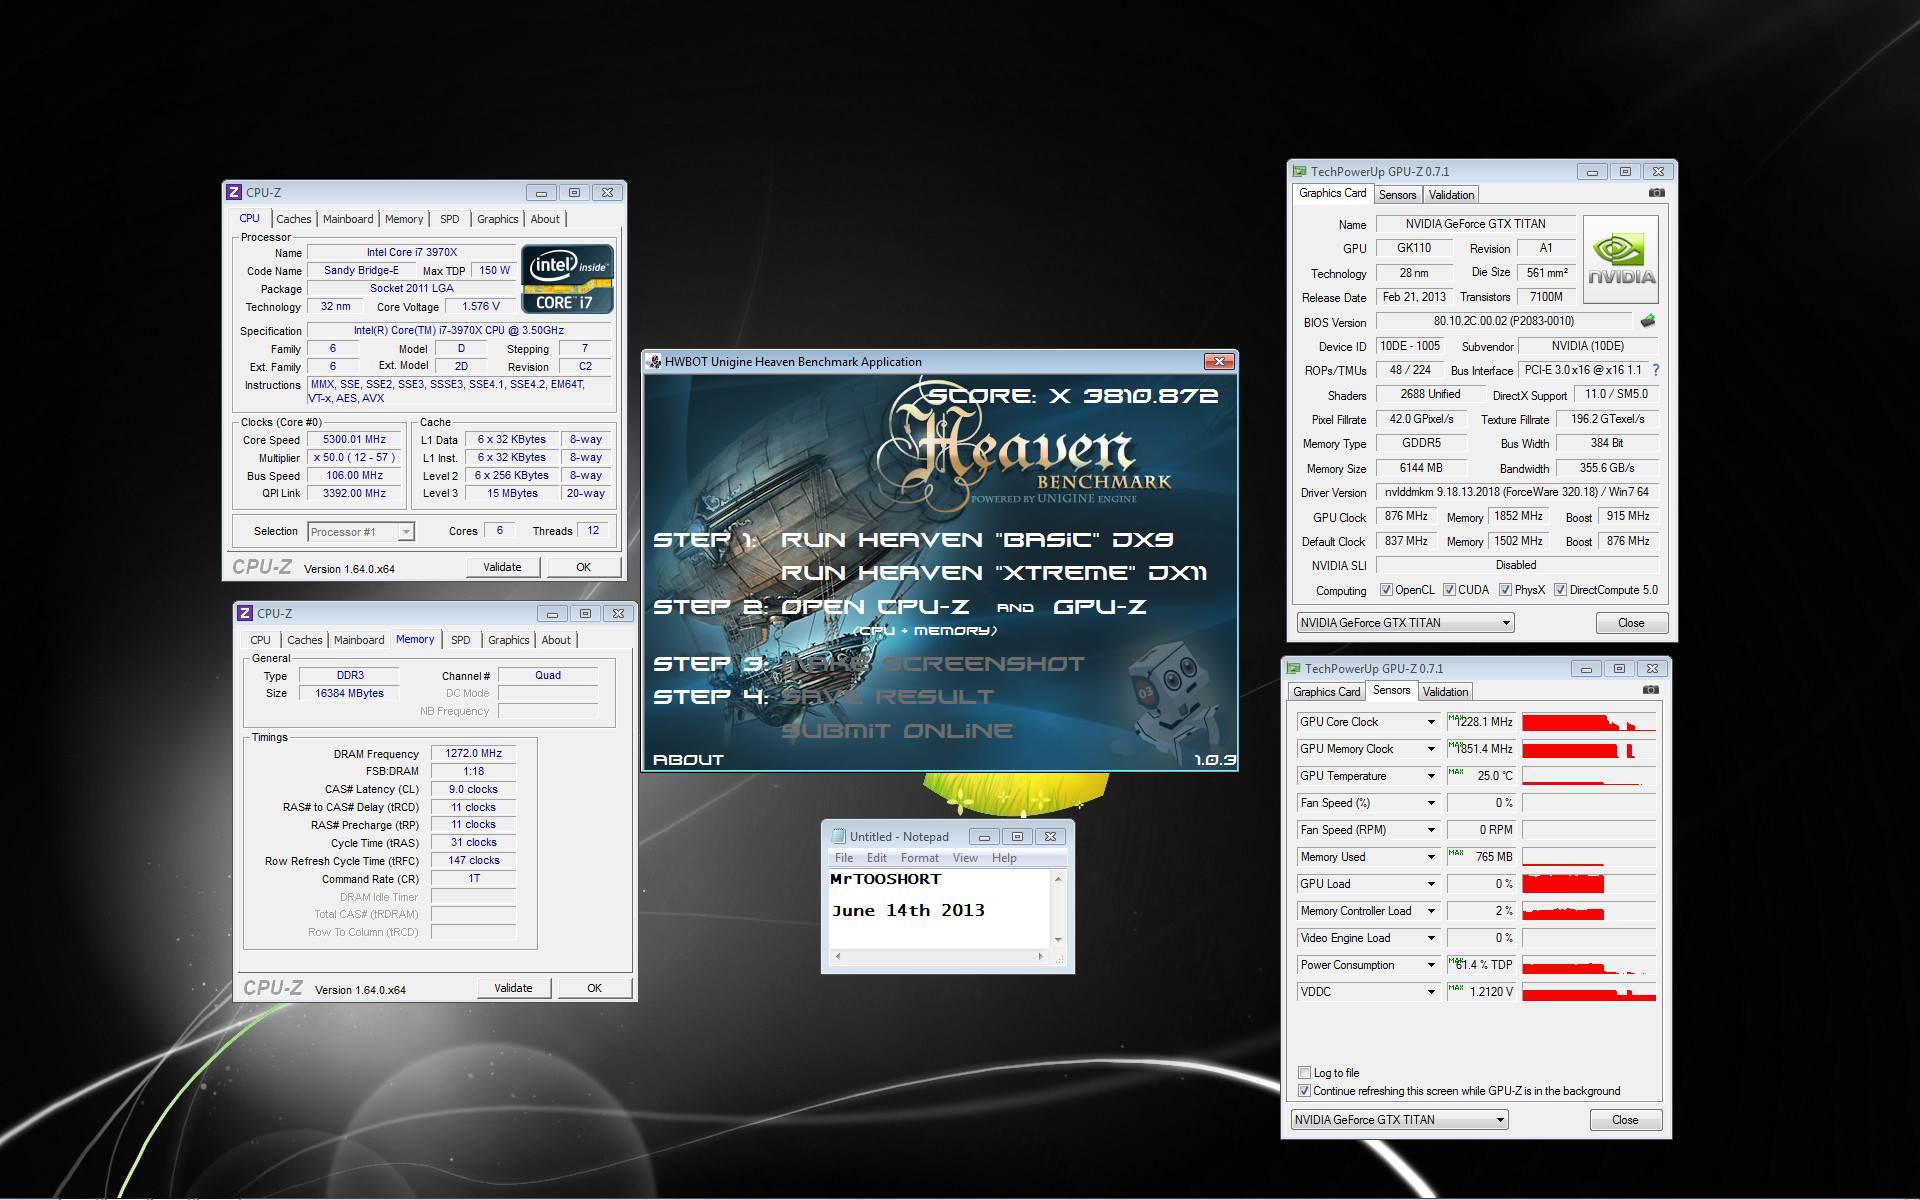The height and width of the screenshot is (1200, 1920).
Task: Close the Untitled Notepad window
Action: [x=1050, y=837]
